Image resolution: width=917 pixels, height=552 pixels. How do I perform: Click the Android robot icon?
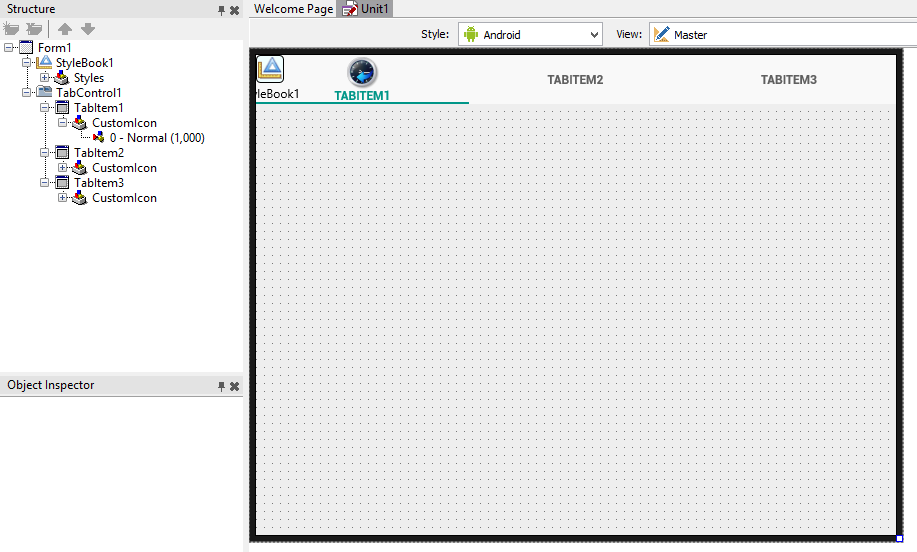(471, 34)
